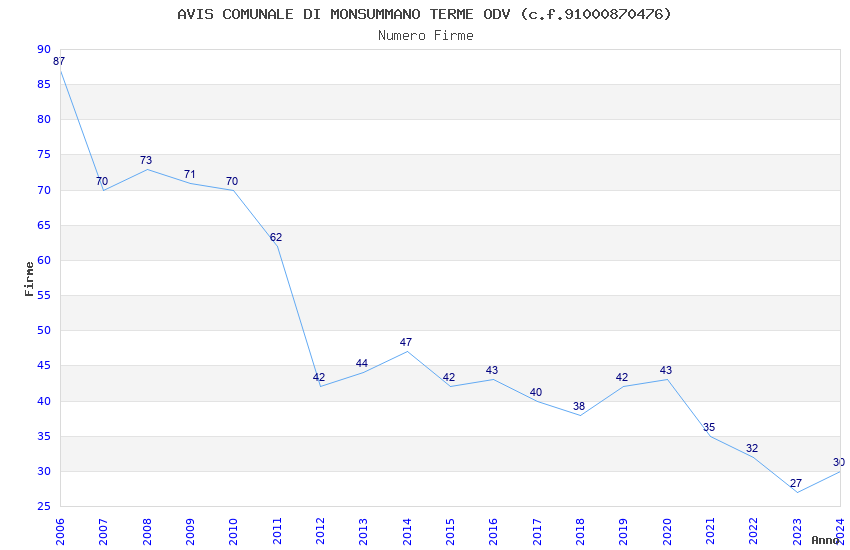Screen dimensions: 850x550
Task: Select the 44 data label for 2013
Action: click(x=362, y=364)
